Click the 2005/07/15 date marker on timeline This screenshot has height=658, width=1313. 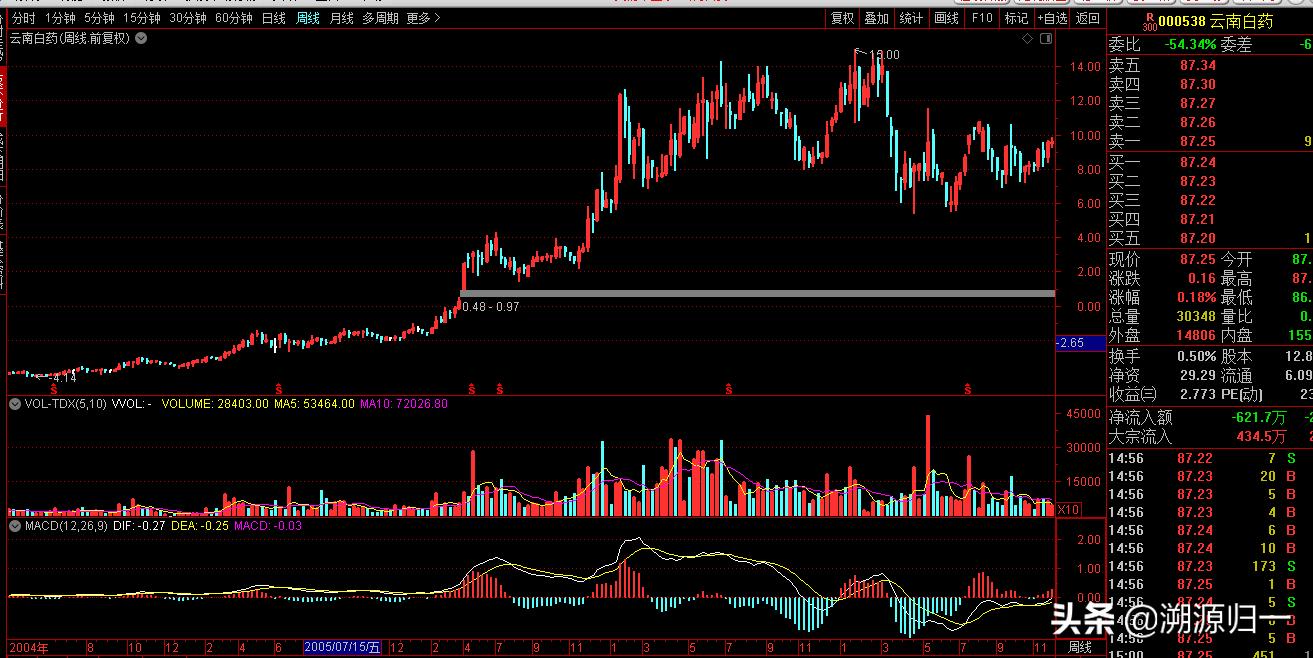click(x=343, y=648)
